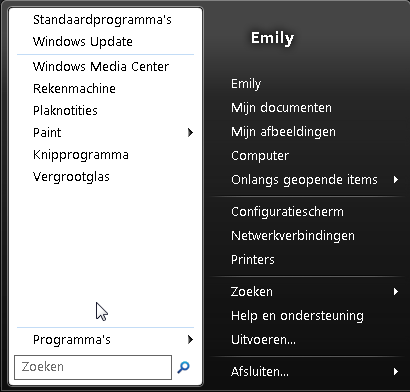The width and height of the screenshot is (410, 392).
Task: Open the Zoeken menu entry on the right
Action: [252, 292]
